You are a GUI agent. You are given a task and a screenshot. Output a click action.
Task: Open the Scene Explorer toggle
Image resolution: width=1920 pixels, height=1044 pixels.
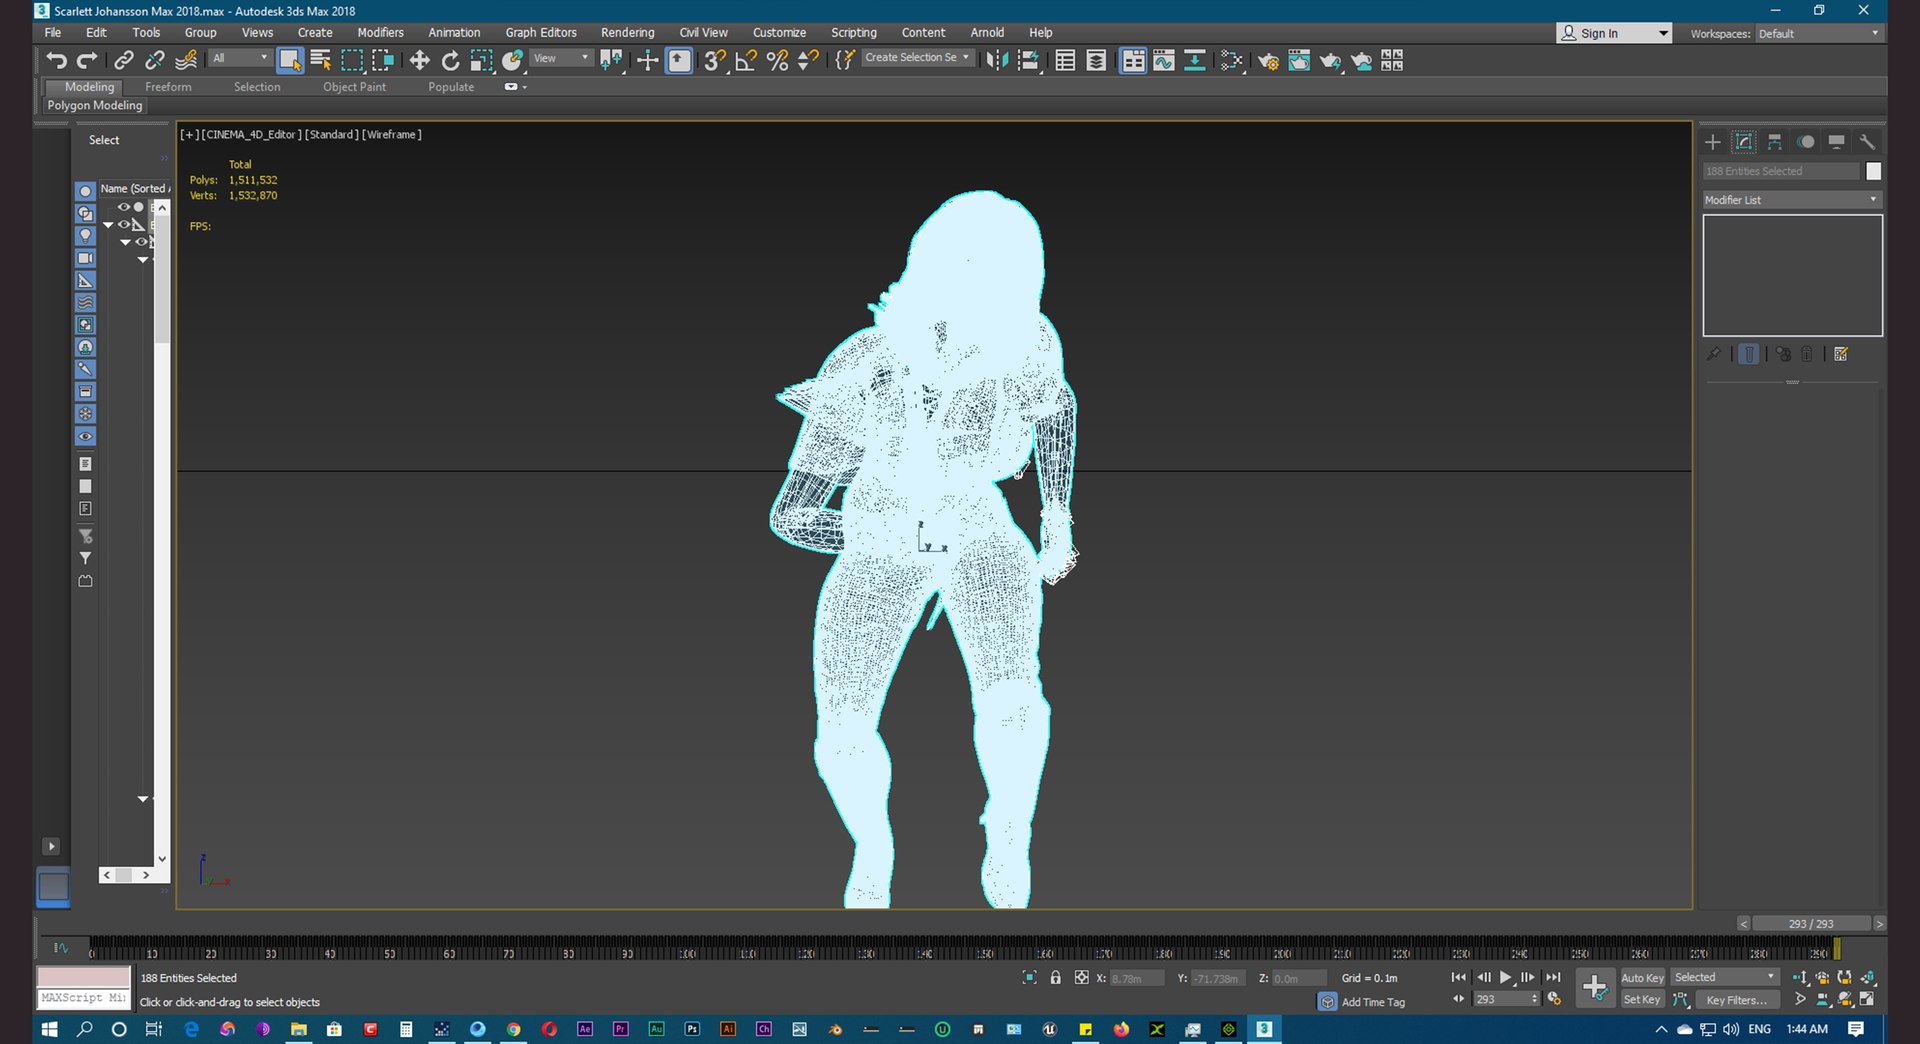[x=1065, y=61]
